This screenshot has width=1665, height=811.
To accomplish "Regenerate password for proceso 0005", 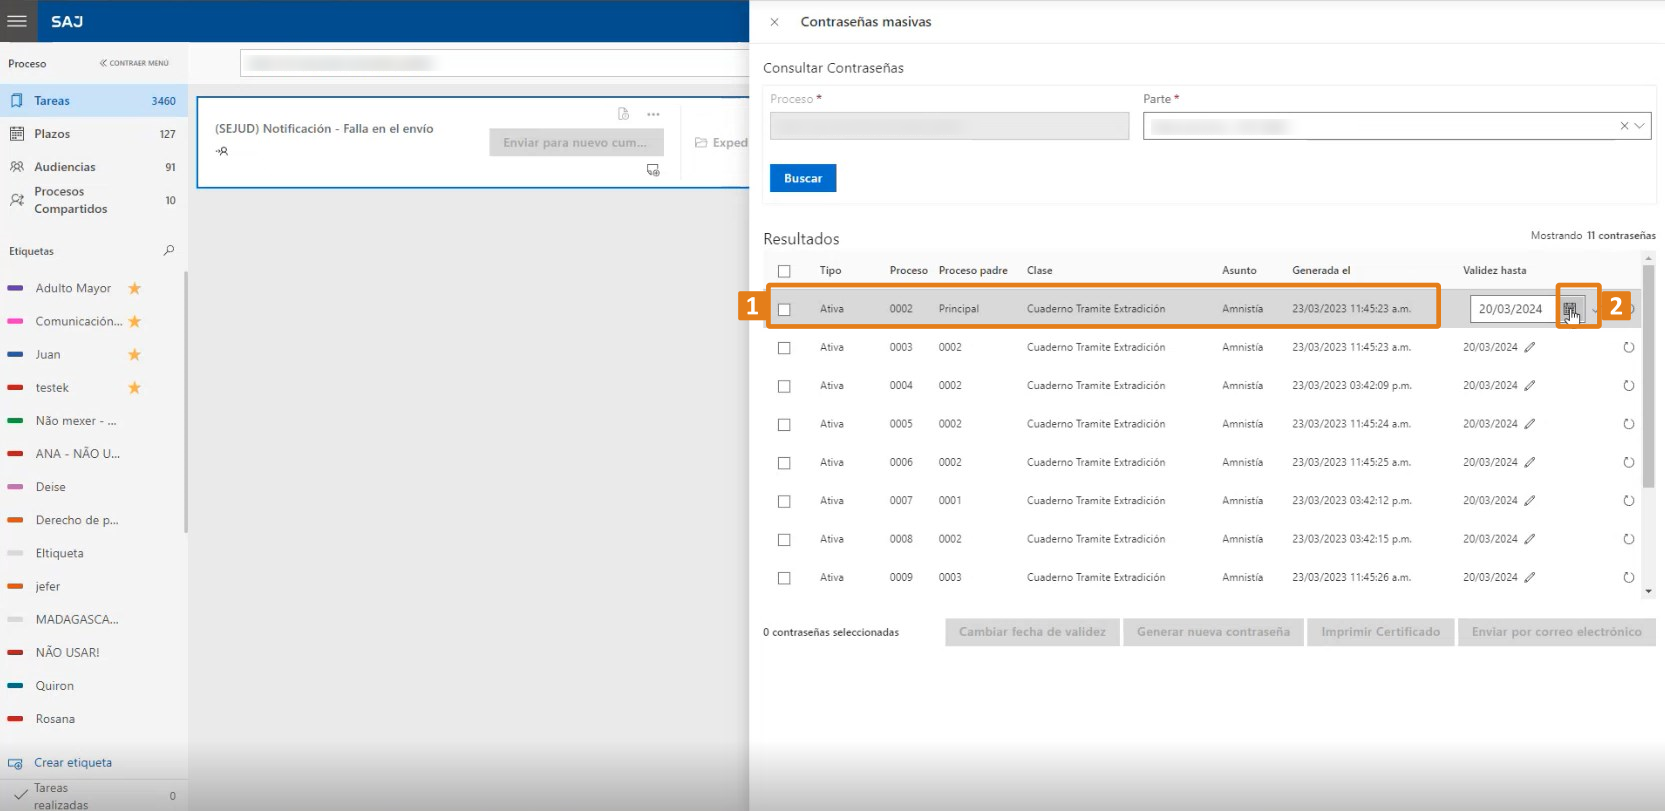I will [x=1628, y=424].
